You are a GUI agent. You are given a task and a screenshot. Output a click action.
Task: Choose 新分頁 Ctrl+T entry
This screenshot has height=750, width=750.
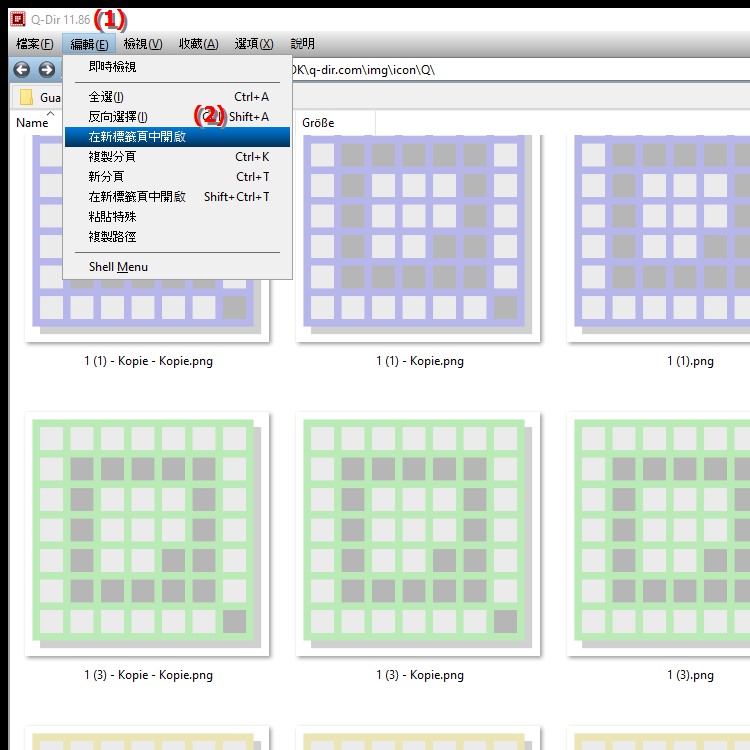(177, 177)
